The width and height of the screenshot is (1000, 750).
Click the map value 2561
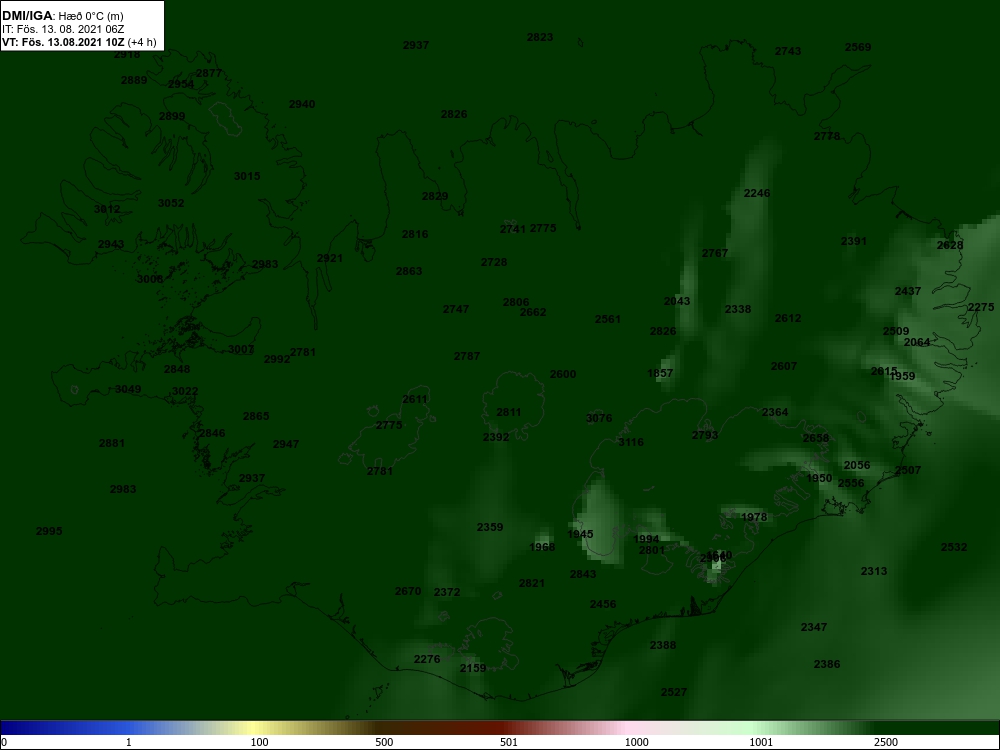point(608,319)
